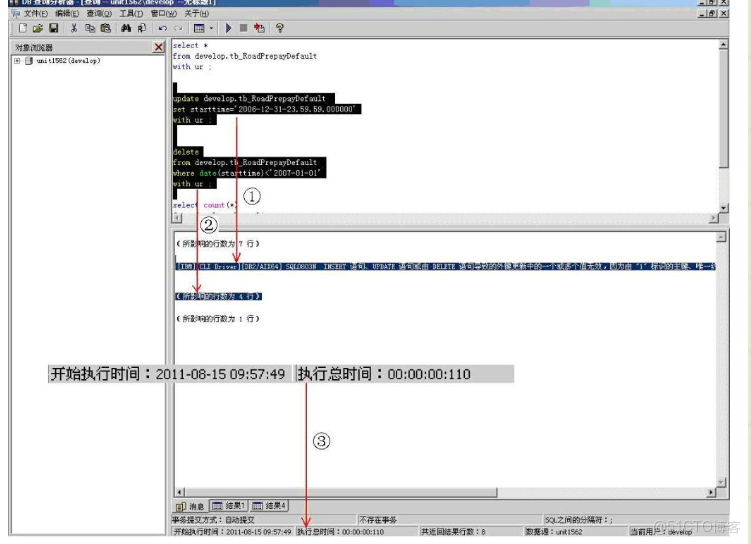
Task: Click editor horizontal scrollbar right arrow
Action: click(x=714, y=218)
